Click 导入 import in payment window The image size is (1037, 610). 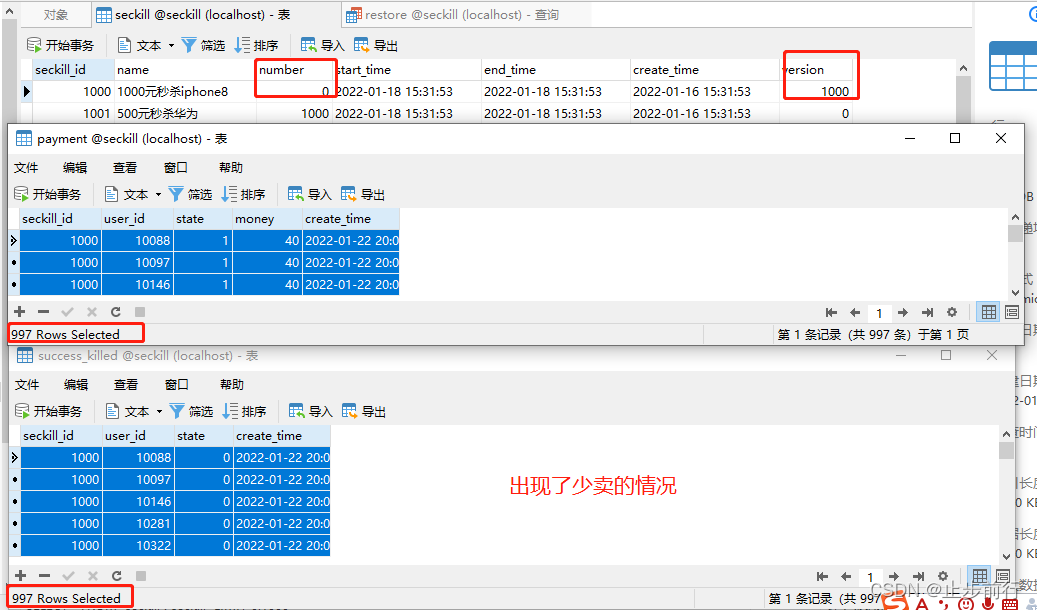coord(310,194)
